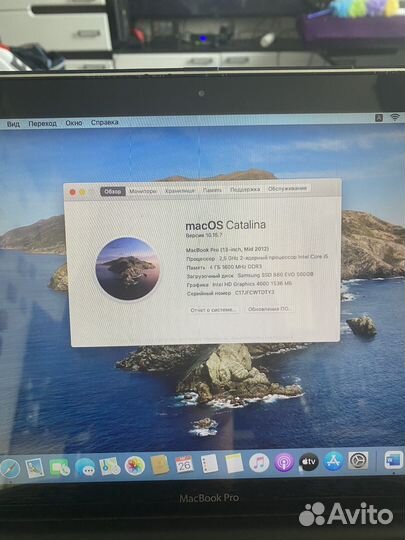405x540 pixels.
Task: Minimize the About This Mac window
Action: coord(83,192)
